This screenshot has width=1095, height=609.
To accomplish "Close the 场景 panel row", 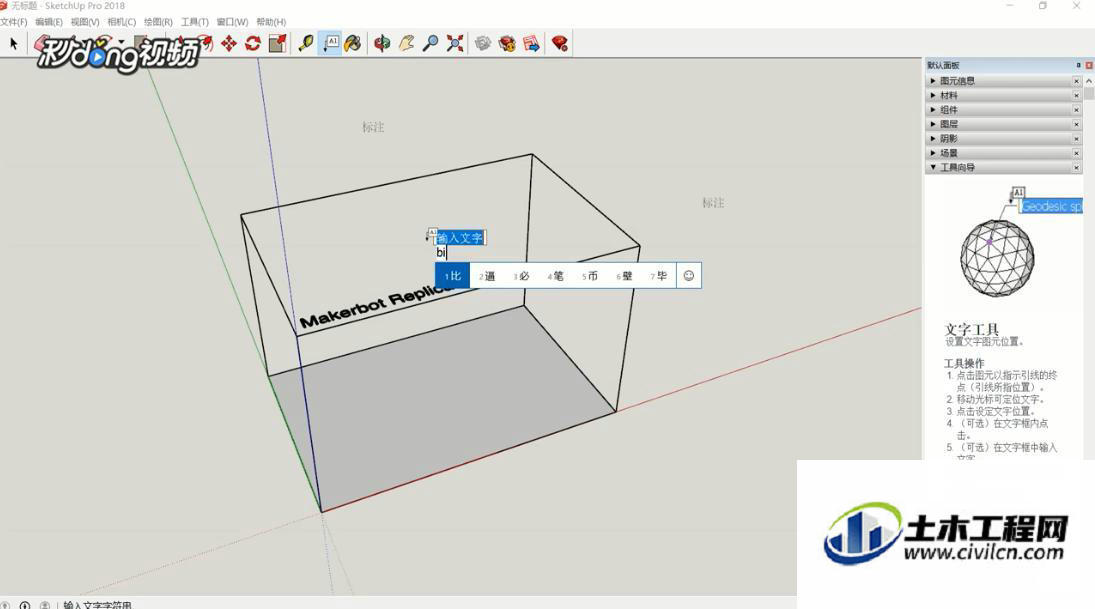I will [1077, 153].
